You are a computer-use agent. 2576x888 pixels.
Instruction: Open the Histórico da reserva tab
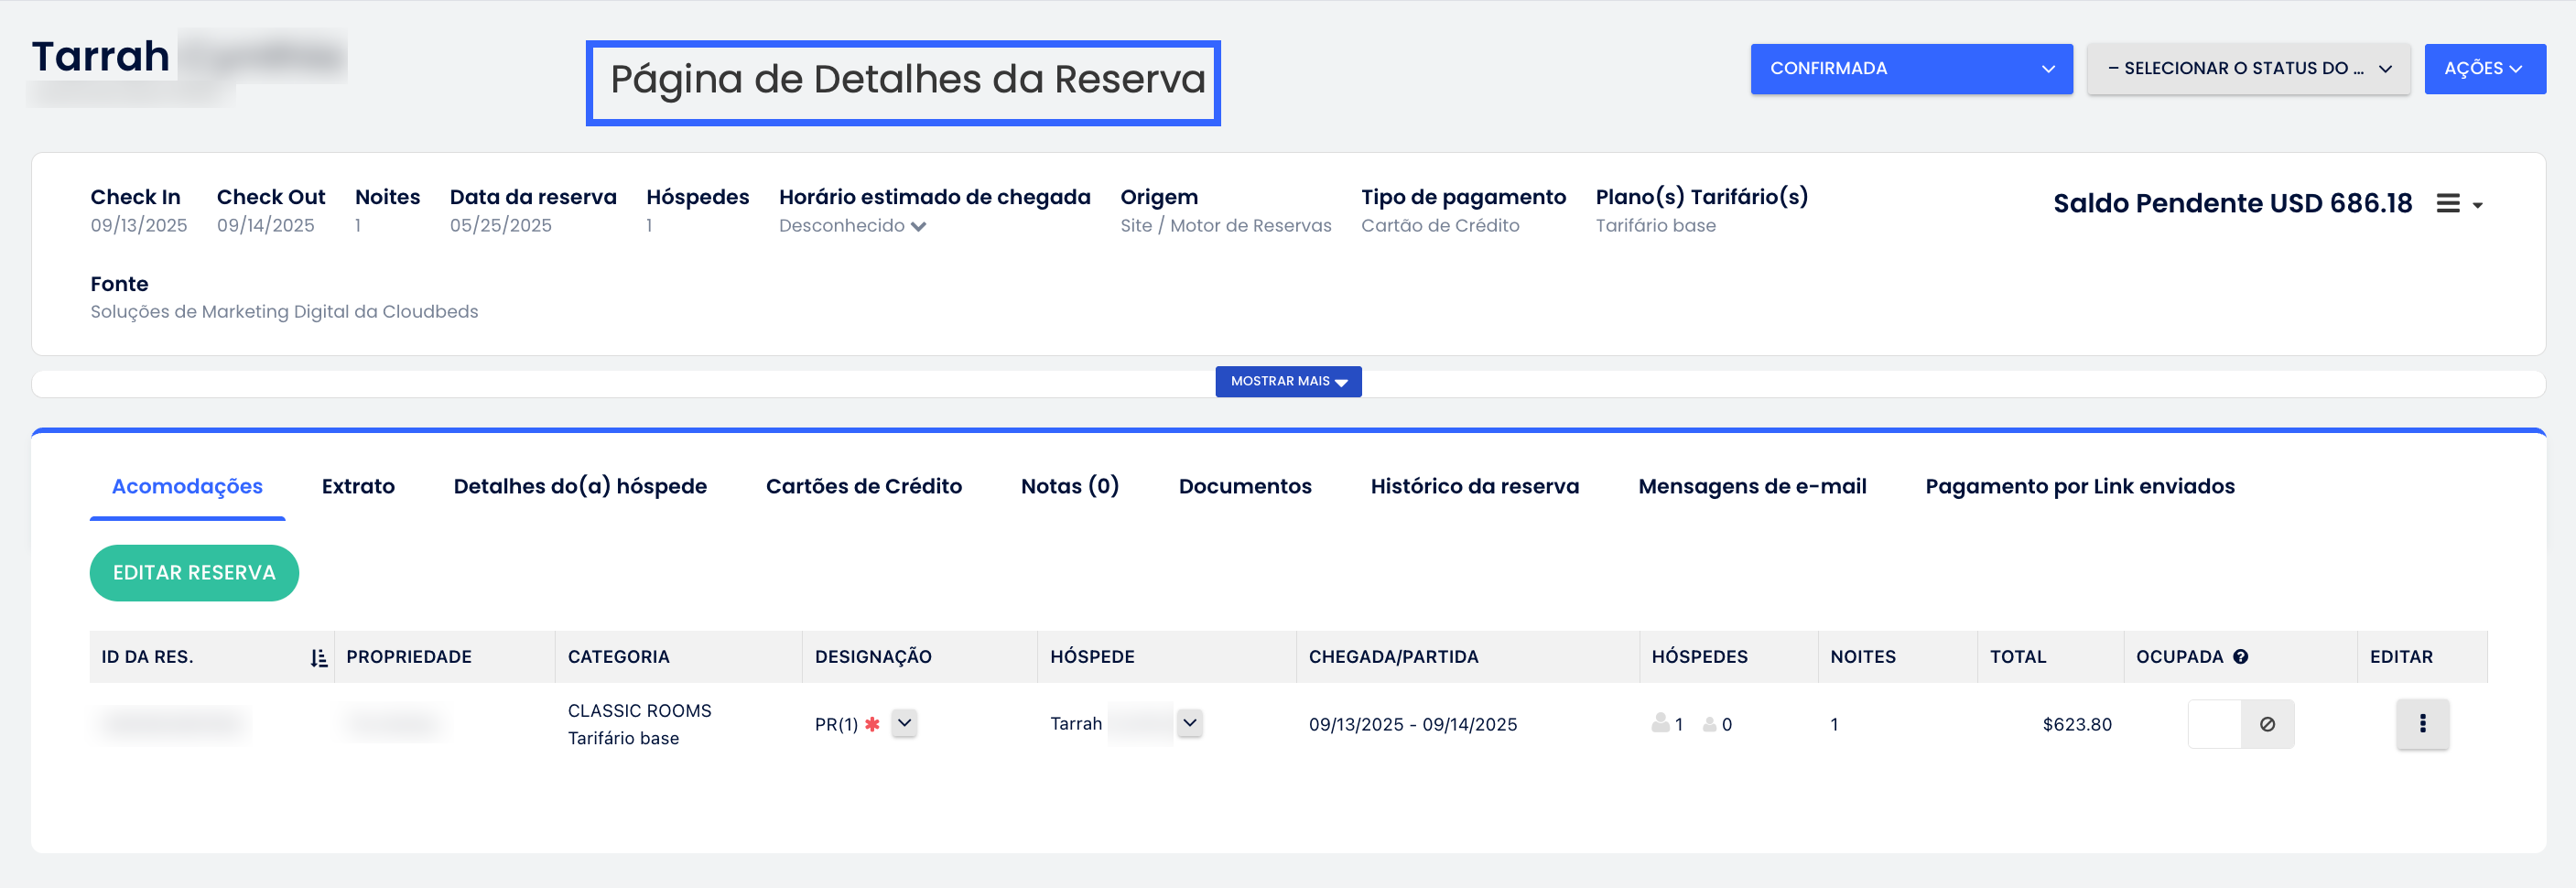point(1474,487)
